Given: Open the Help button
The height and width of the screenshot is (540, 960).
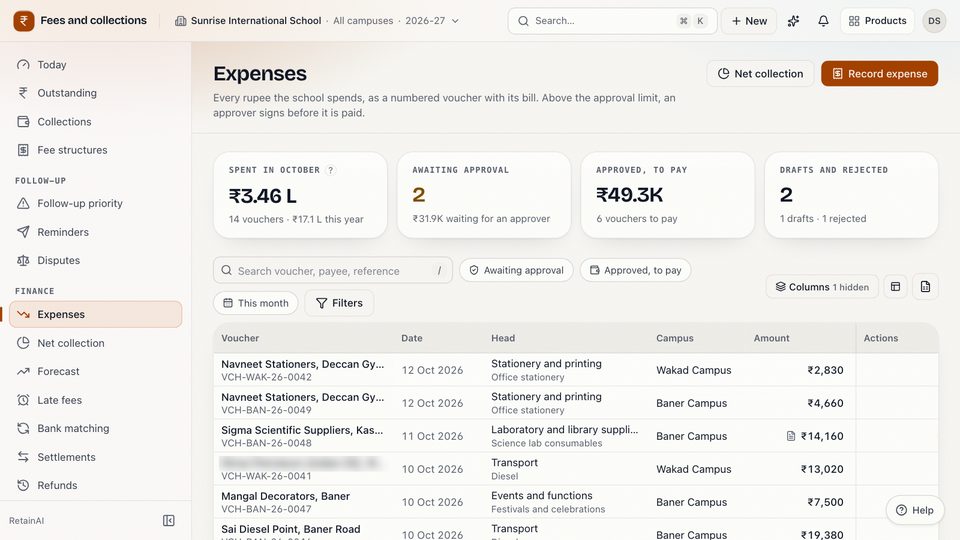Looking at the screenshot, I should [x=915, y=510].
